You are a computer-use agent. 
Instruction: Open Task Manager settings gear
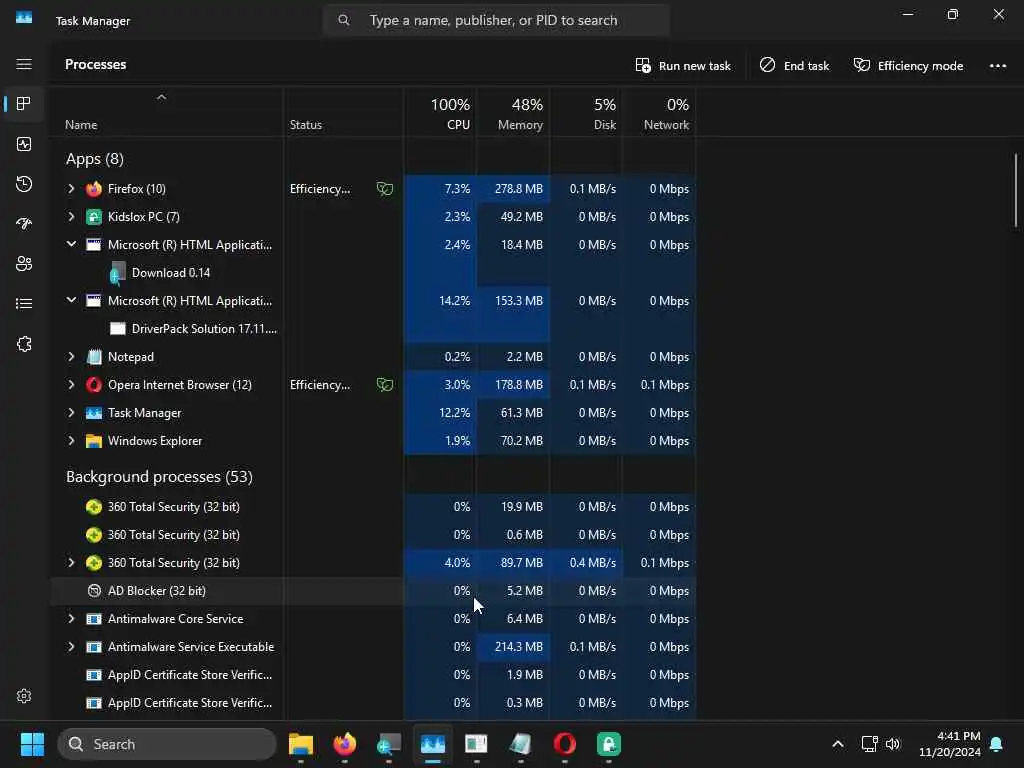click(24, 696)
